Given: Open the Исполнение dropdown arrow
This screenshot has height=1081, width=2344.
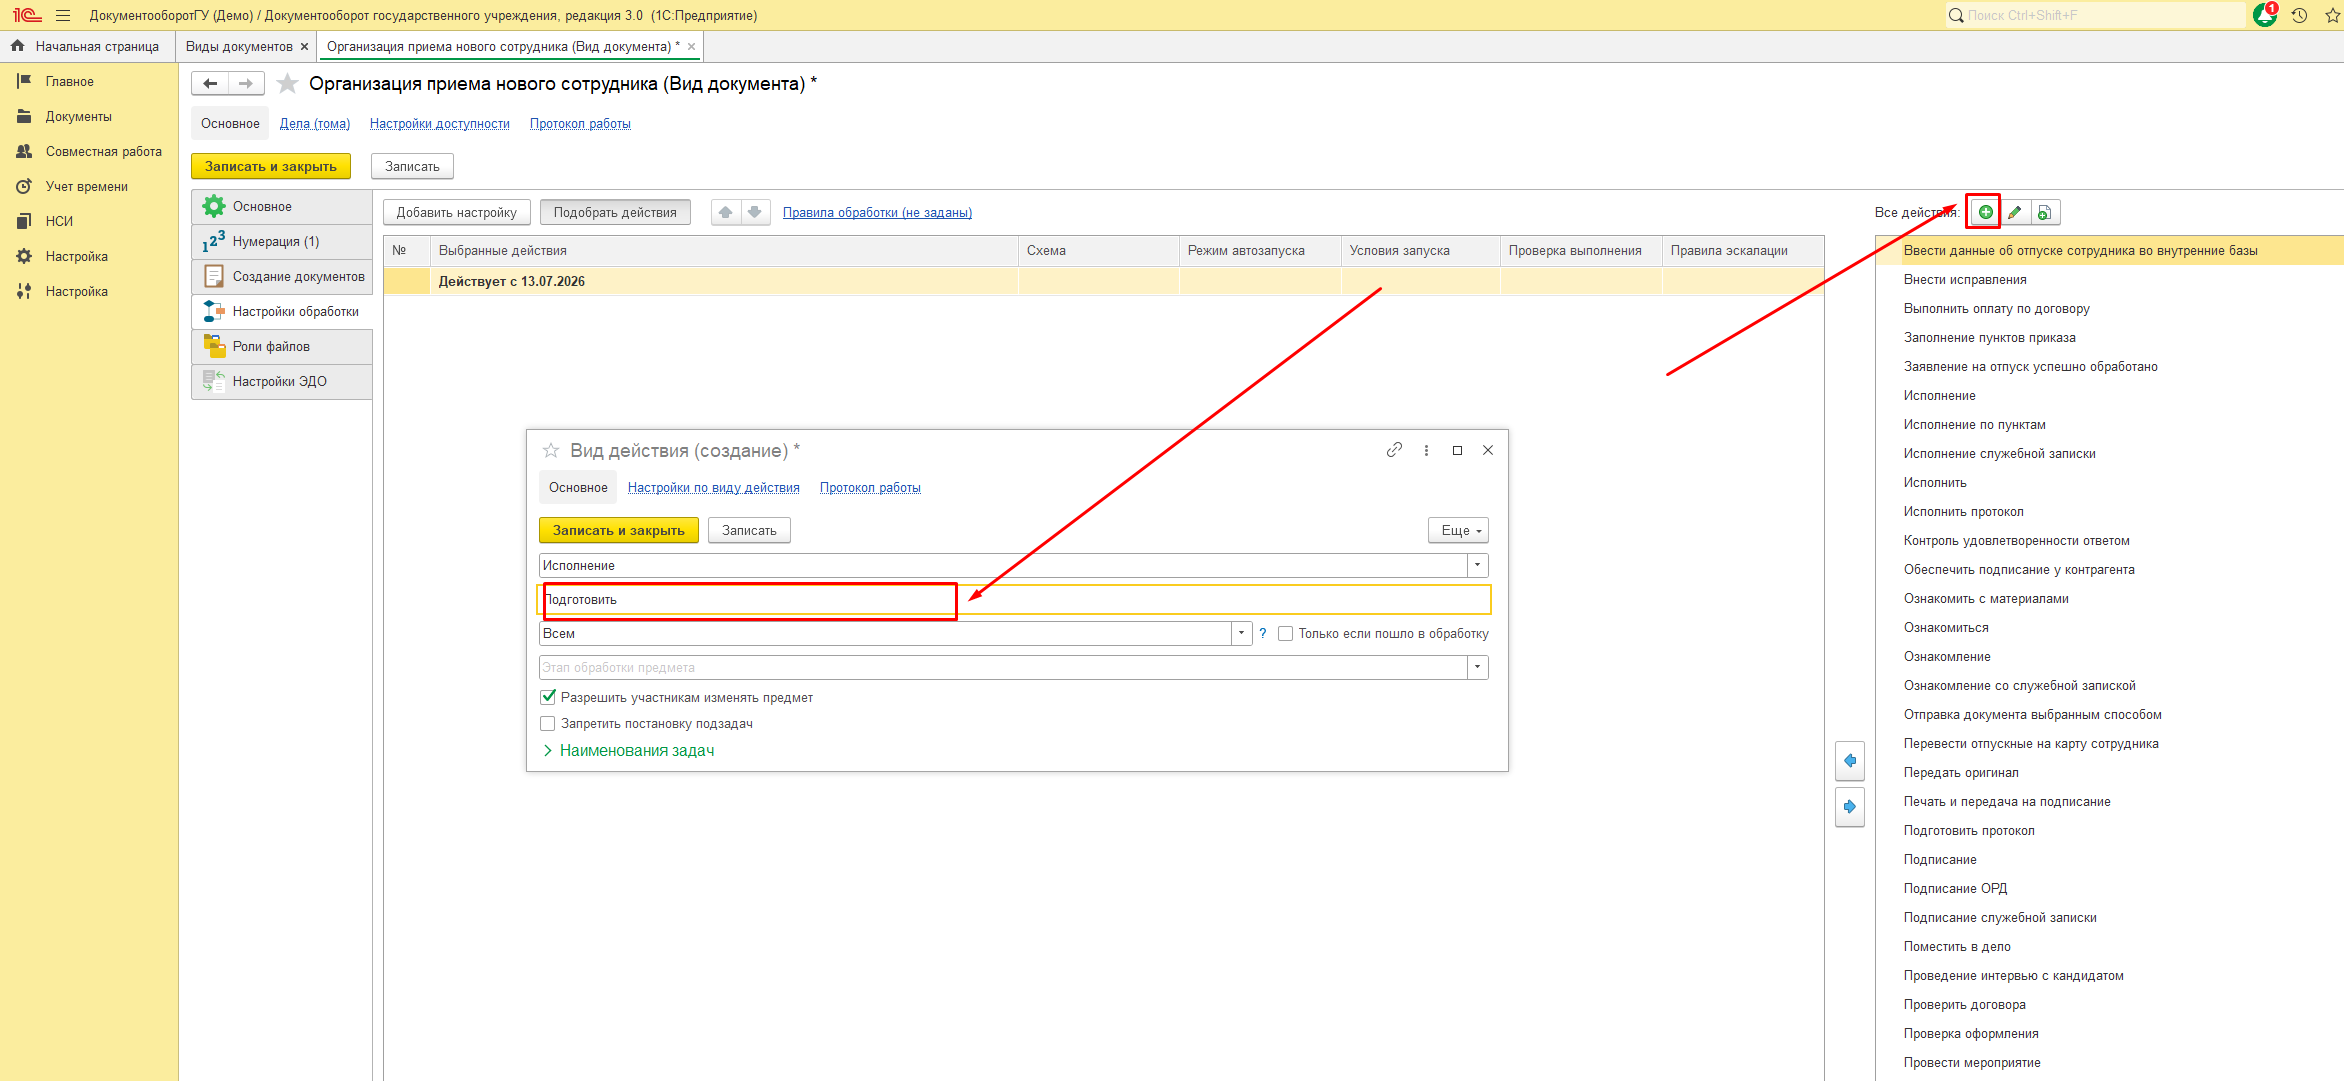Looking at the screenshot, I should (1477, 565).
